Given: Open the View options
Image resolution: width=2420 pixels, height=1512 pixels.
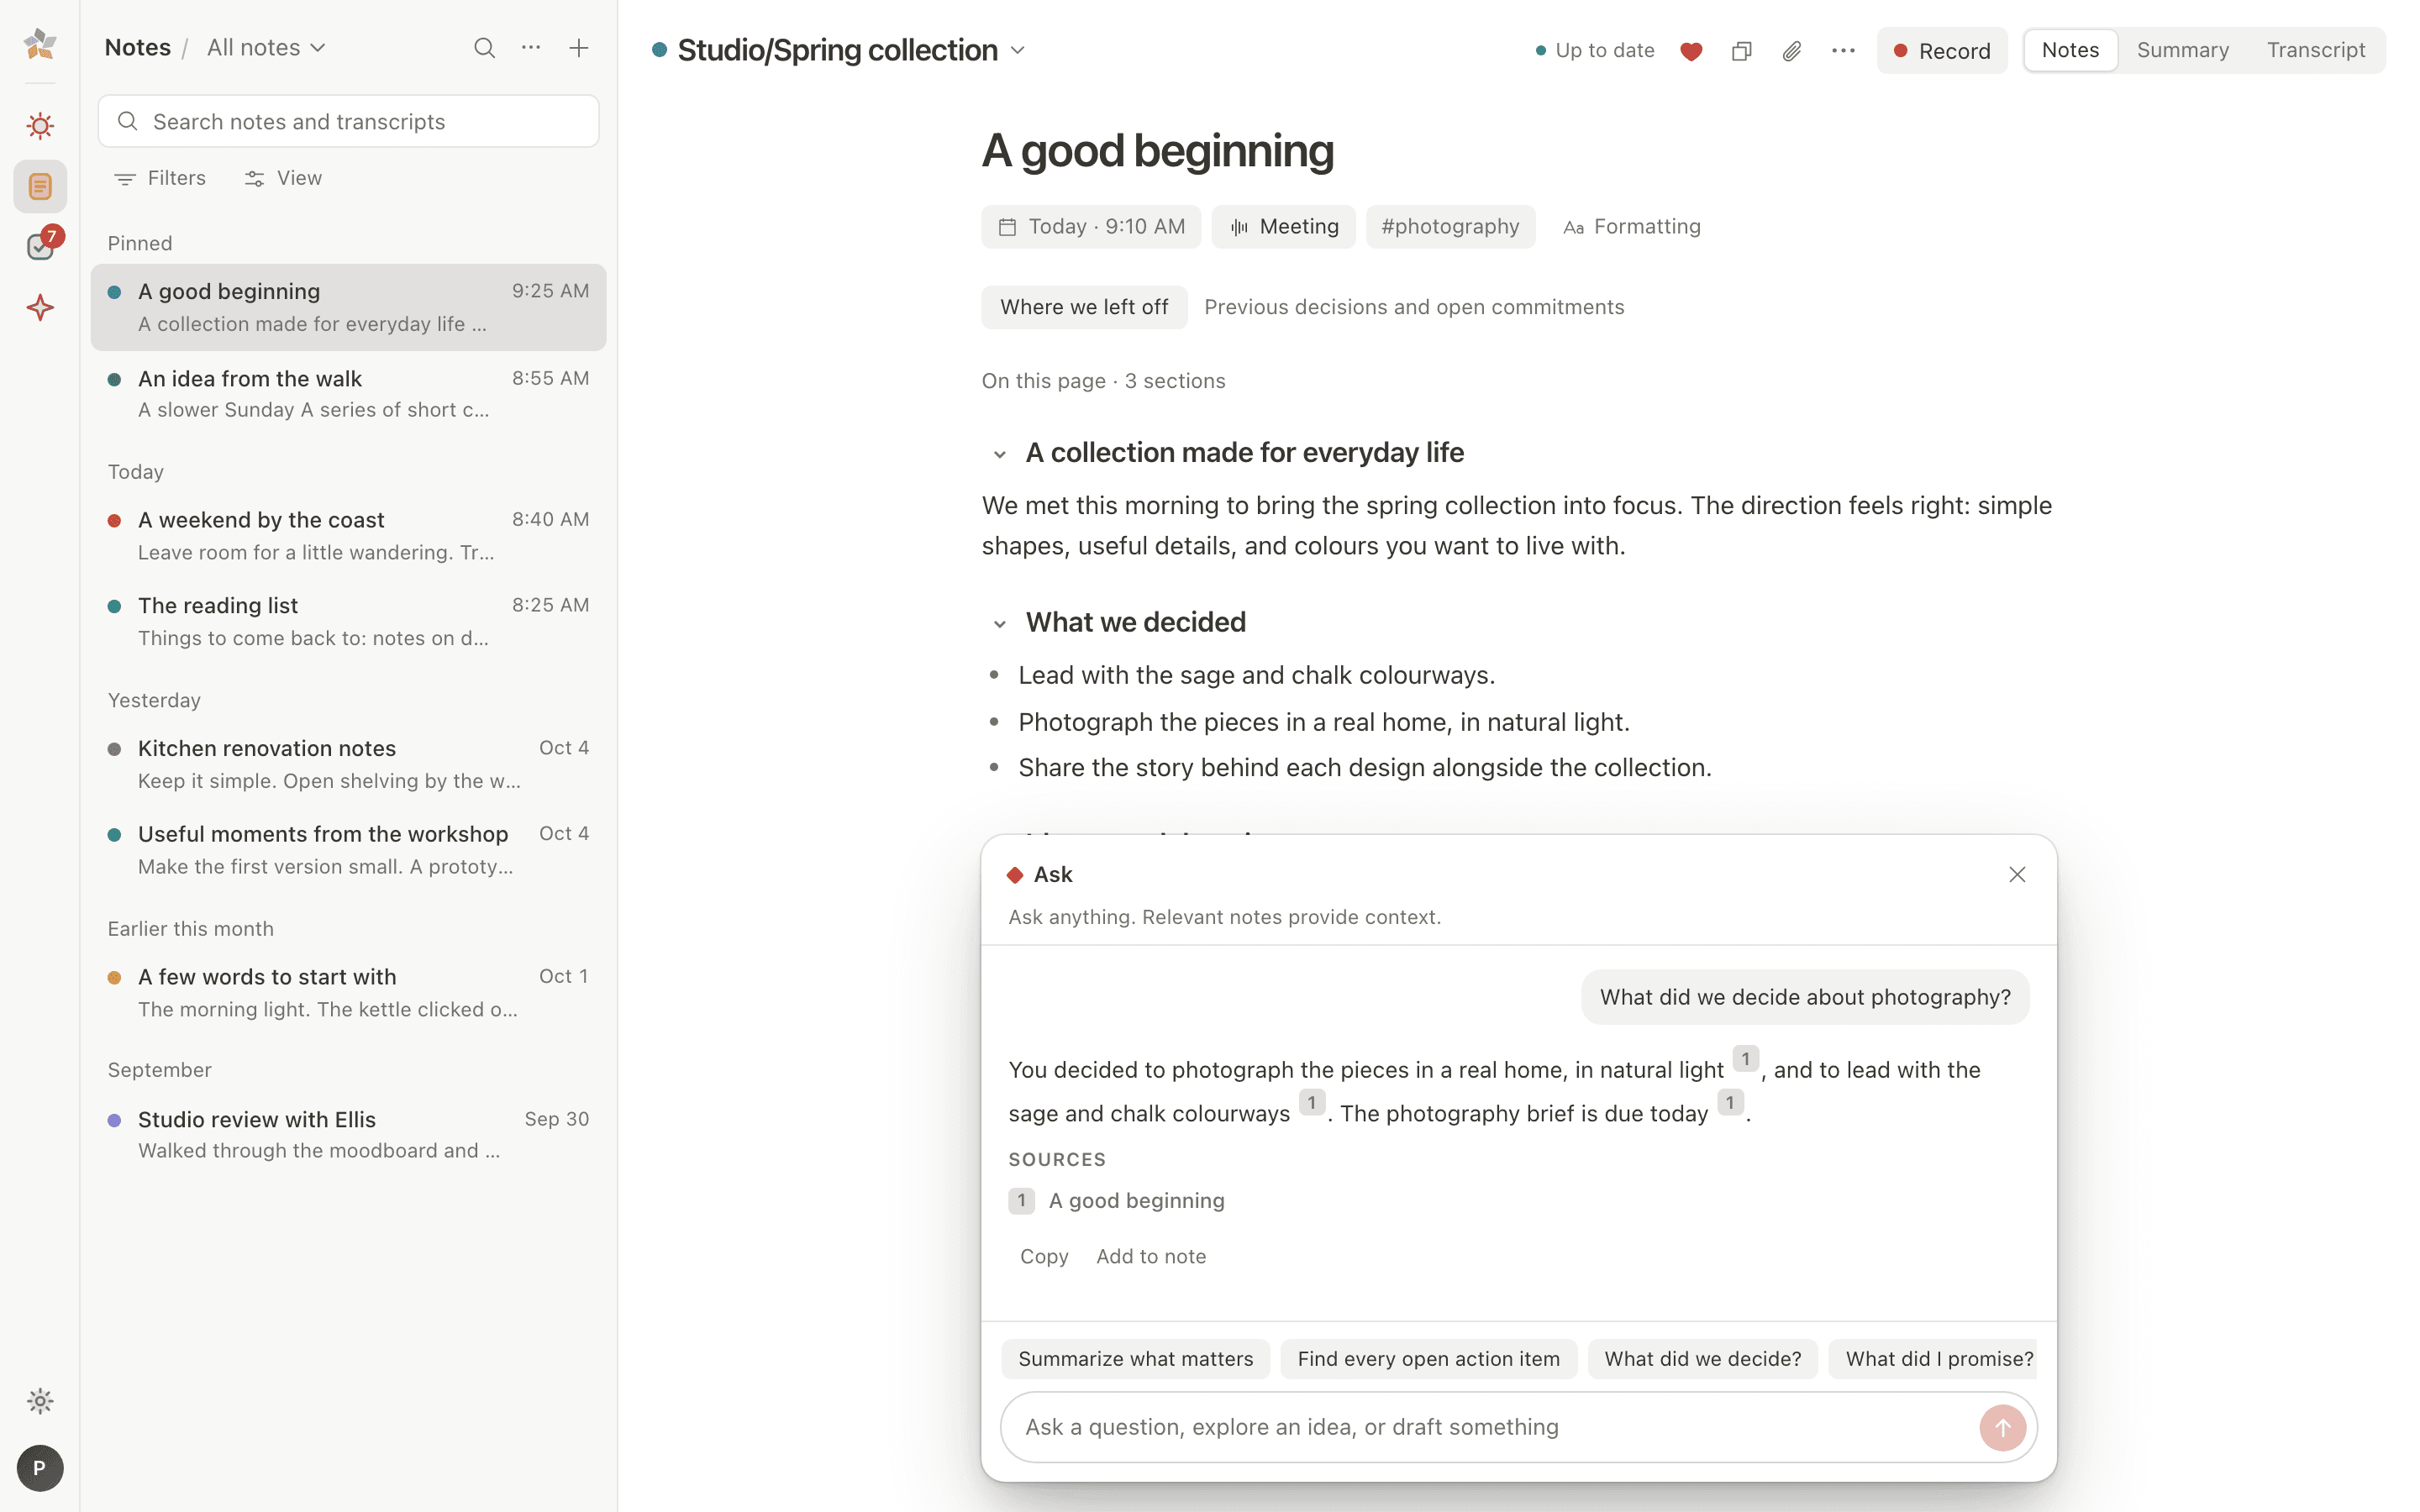Looking at the screenshot, I should [284, 178].
